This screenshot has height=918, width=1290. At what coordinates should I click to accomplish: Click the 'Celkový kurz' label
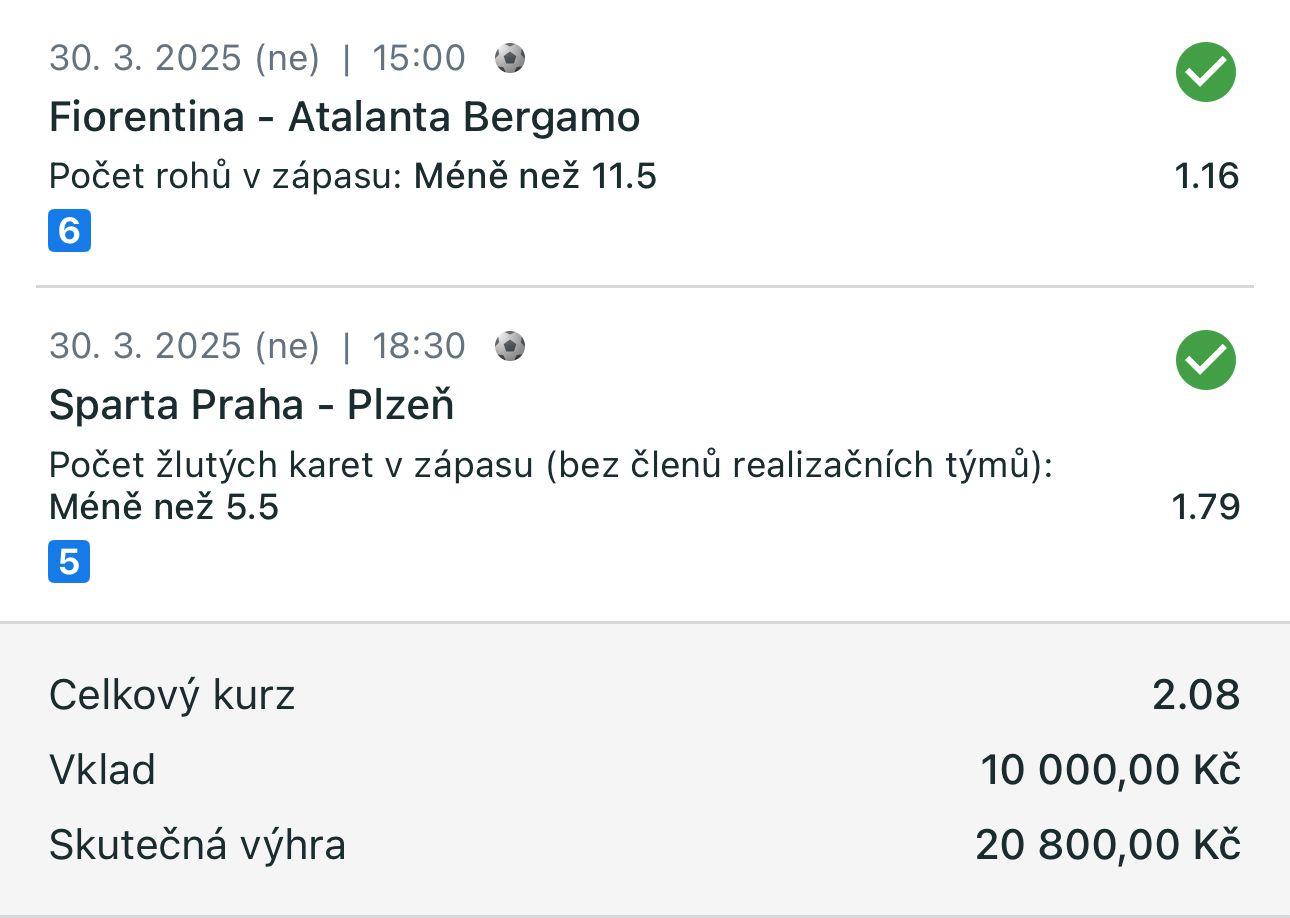tap(172, 695)
